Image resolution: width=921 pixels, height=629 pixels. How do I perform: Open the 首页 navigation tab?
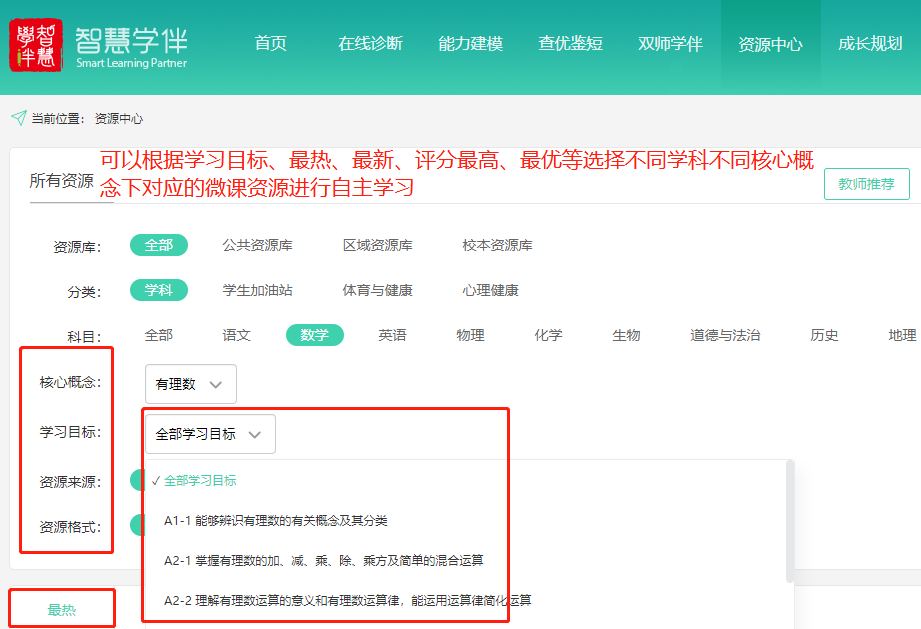click(270, 44)
